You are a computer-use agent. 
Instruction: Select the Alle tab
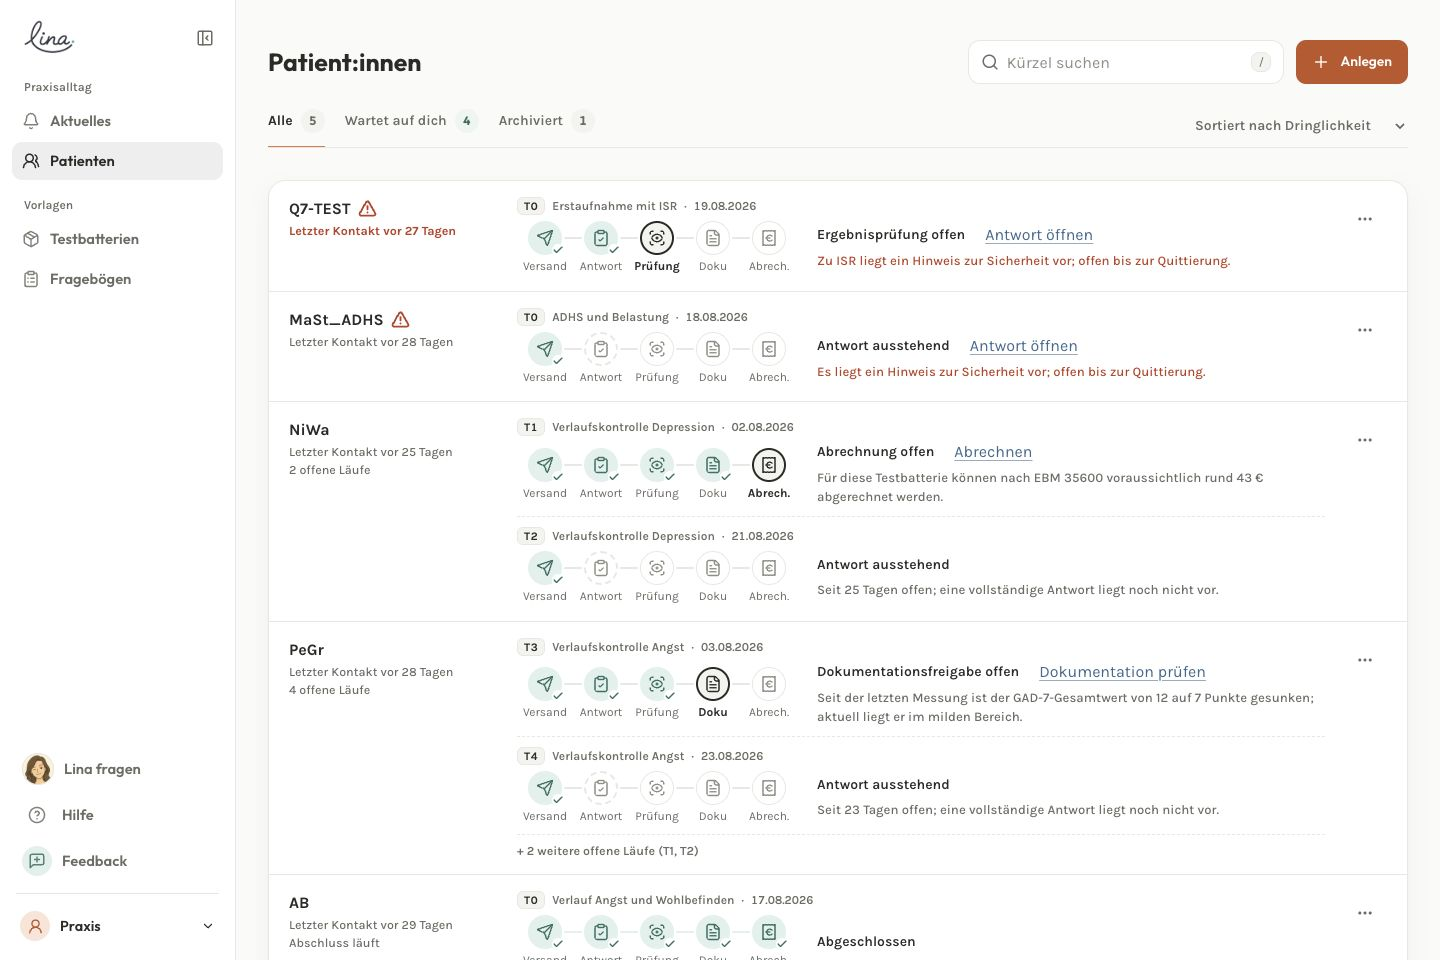click(296, 121)
